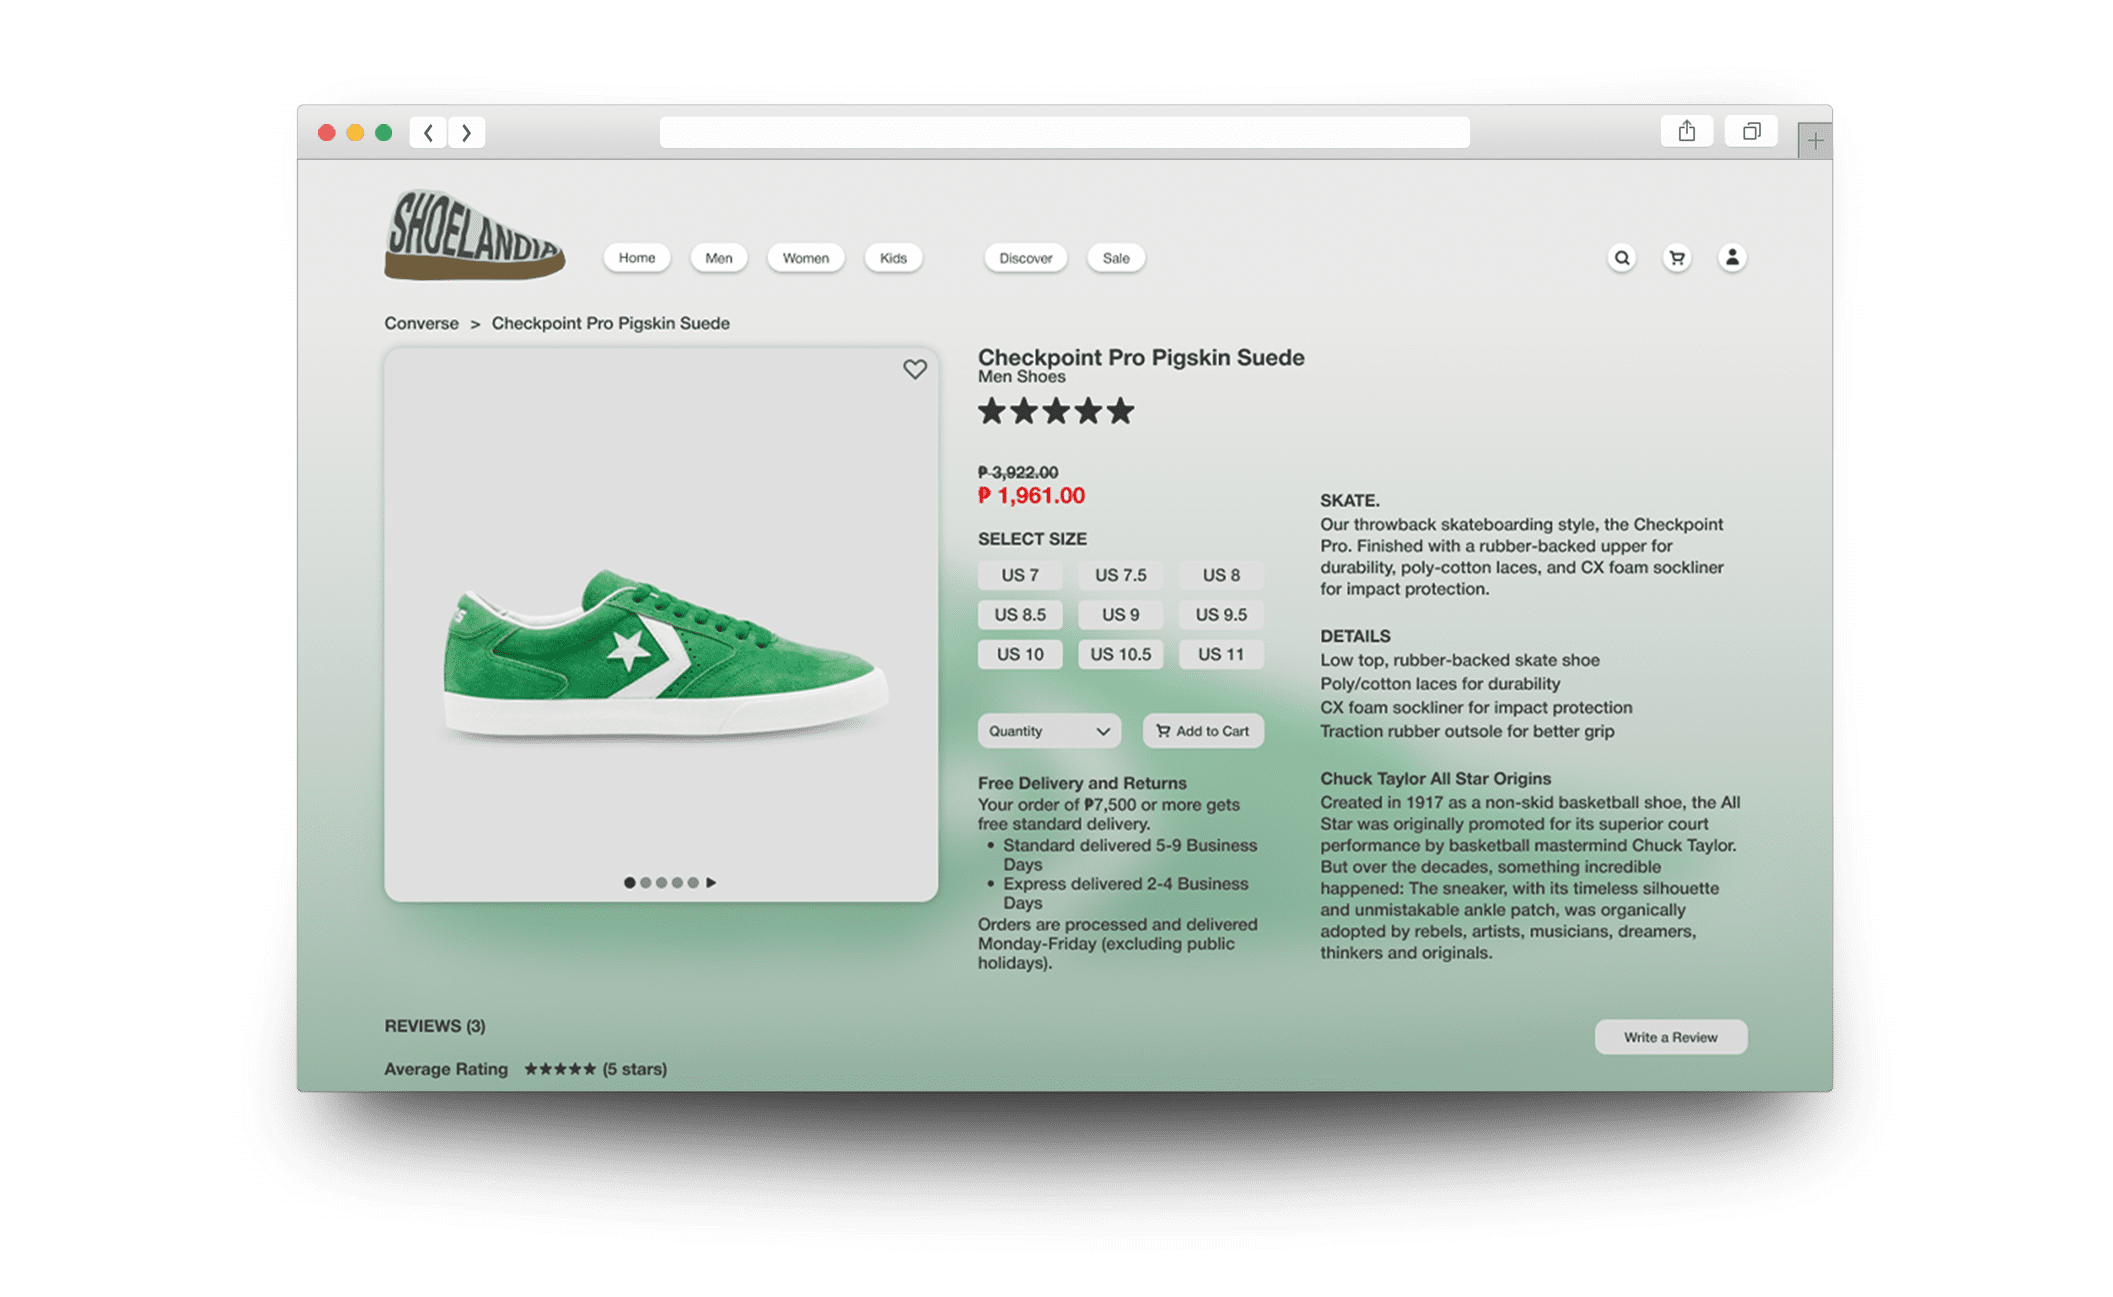Click the browser share icon
Viewport: 2113px width, 1297px height.
[x=1686, y=131]
